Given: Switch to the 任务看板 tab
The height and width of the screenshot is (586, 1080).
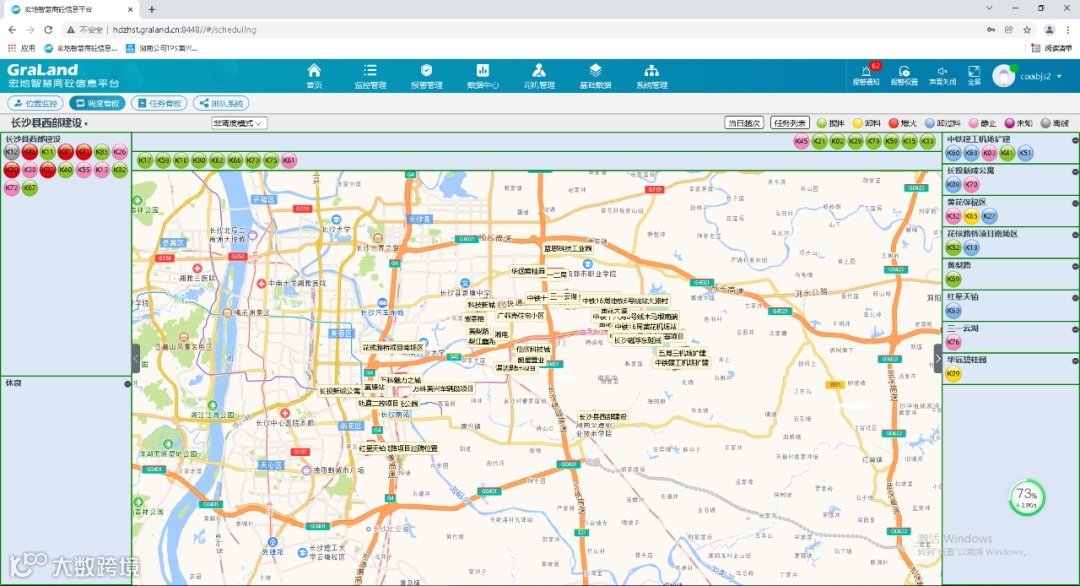Looking at the screenshot, I should 159,103.
